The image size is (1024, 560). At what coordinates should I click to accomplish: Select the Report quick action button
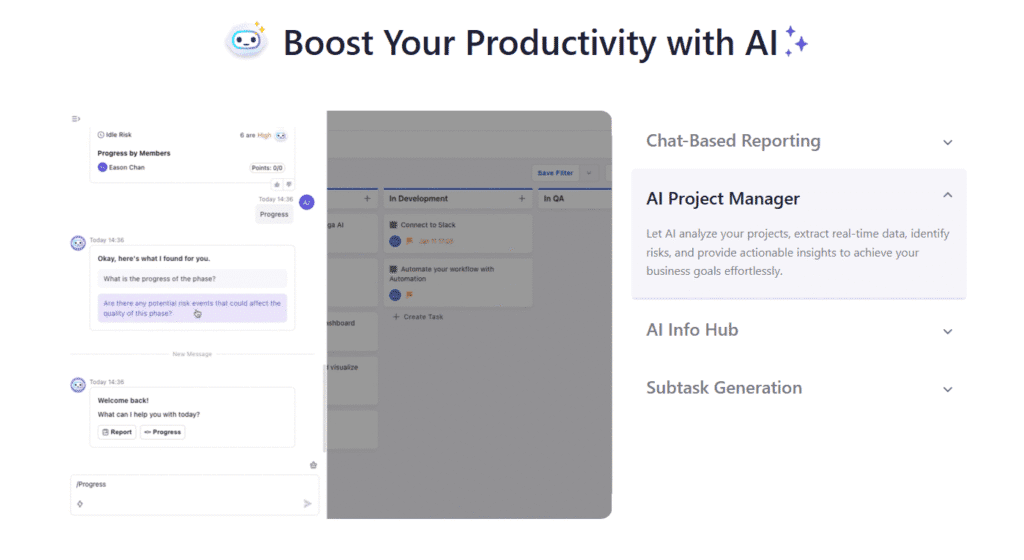point(117,432)
